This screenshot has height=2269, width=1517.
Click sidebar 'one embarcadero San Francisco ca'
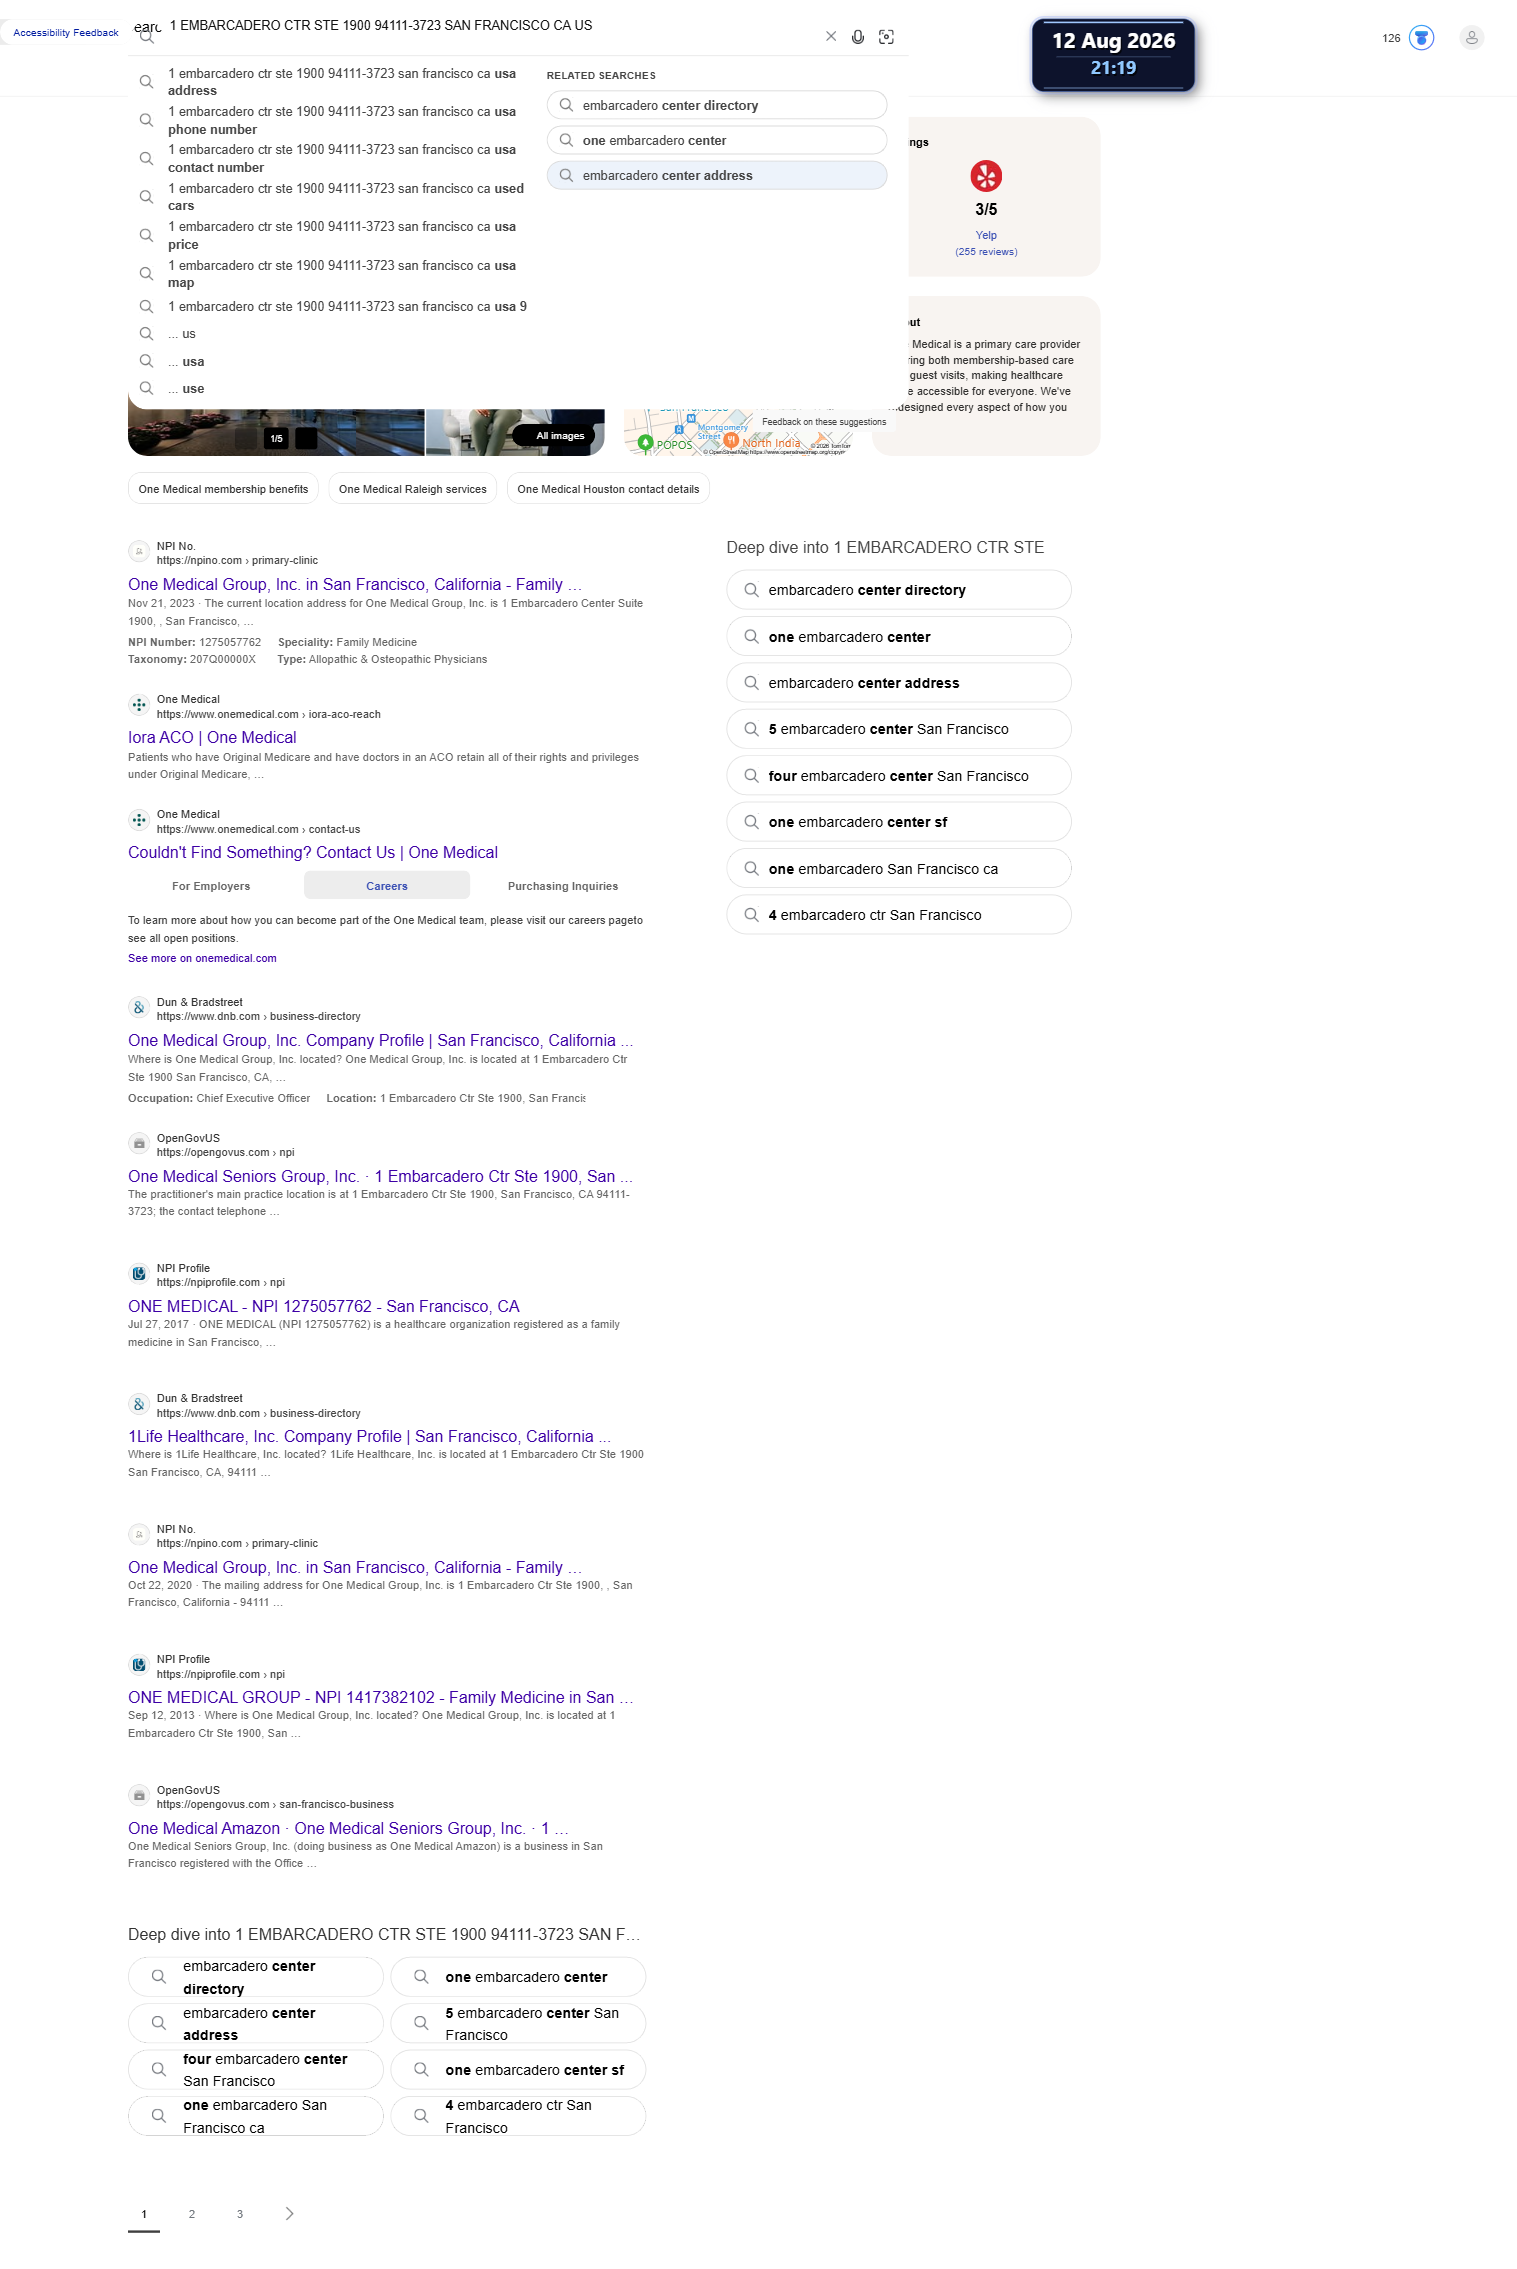(x=899, y=869)
